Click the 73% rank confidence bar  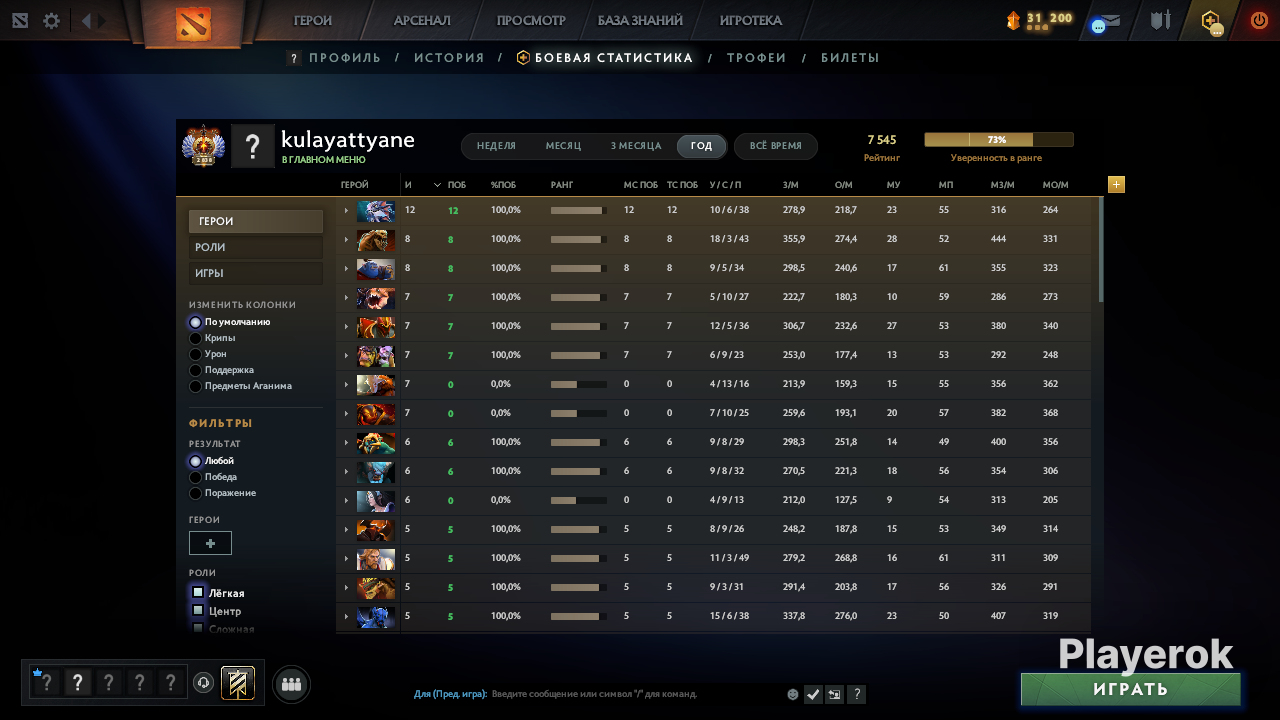[x=998, y=140]
